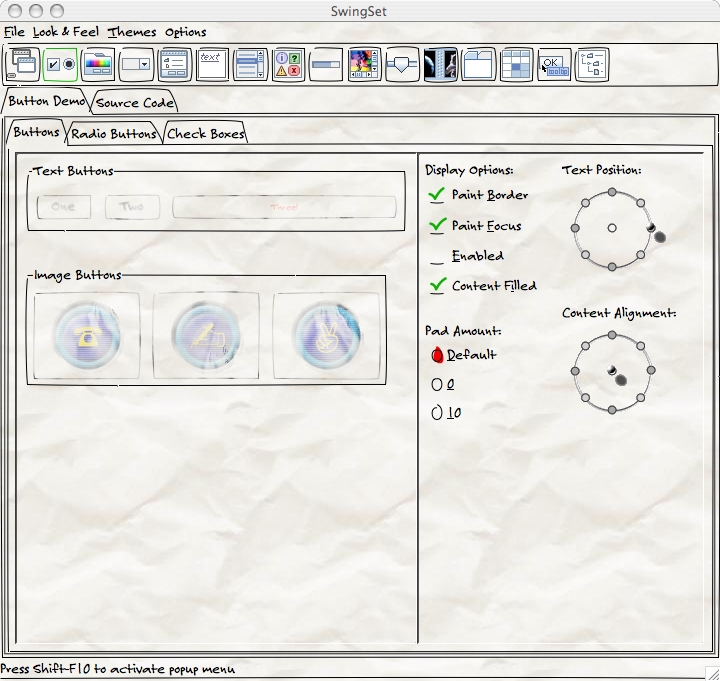Image resolution: width=720 pixels, height=681 pixels.
Task: Select the 10 pad amount radio button
Action: [437, 412]
